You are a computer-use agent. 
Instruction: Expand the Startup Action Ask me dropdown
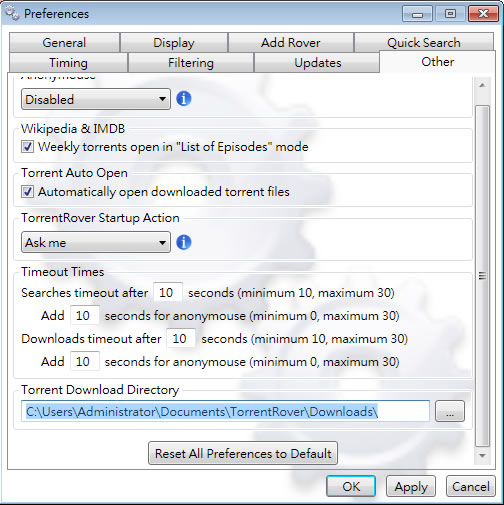coord(96,242)
